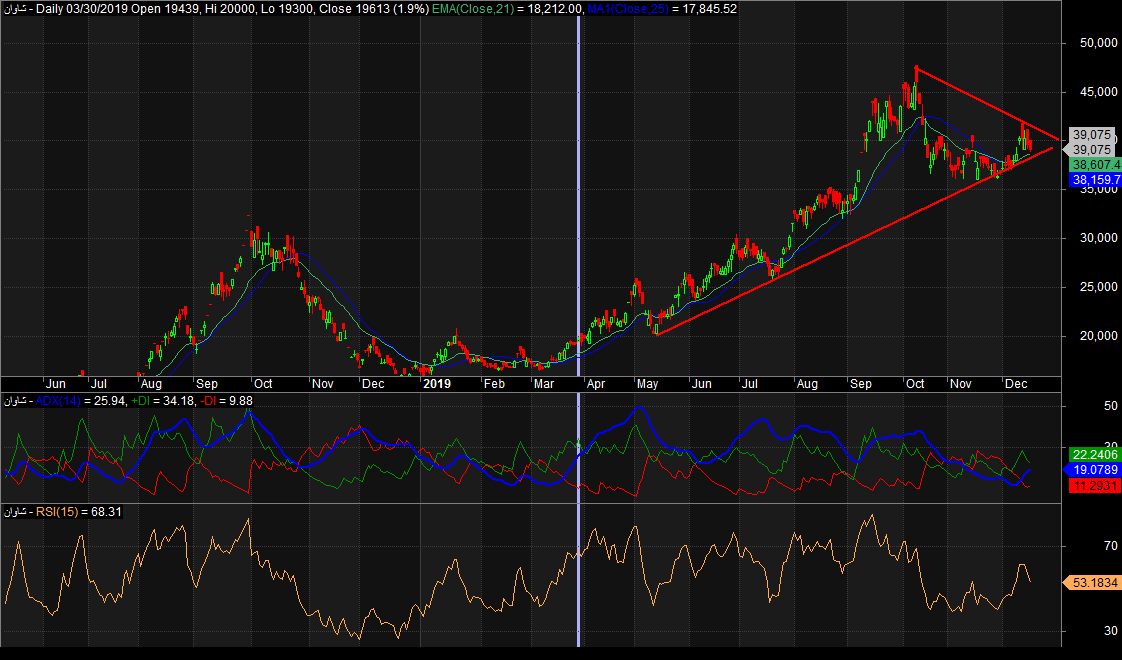Click the 30,000 price axis label
Image resolution: width=1122 pixels, height=660 pixels.
pos(1098,238)
